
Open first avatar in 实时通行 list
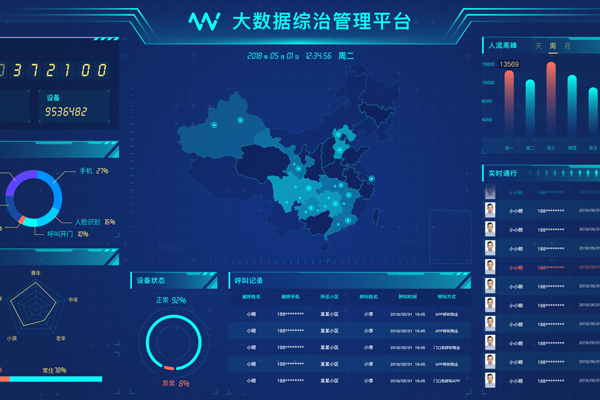(x=491, y=210)
